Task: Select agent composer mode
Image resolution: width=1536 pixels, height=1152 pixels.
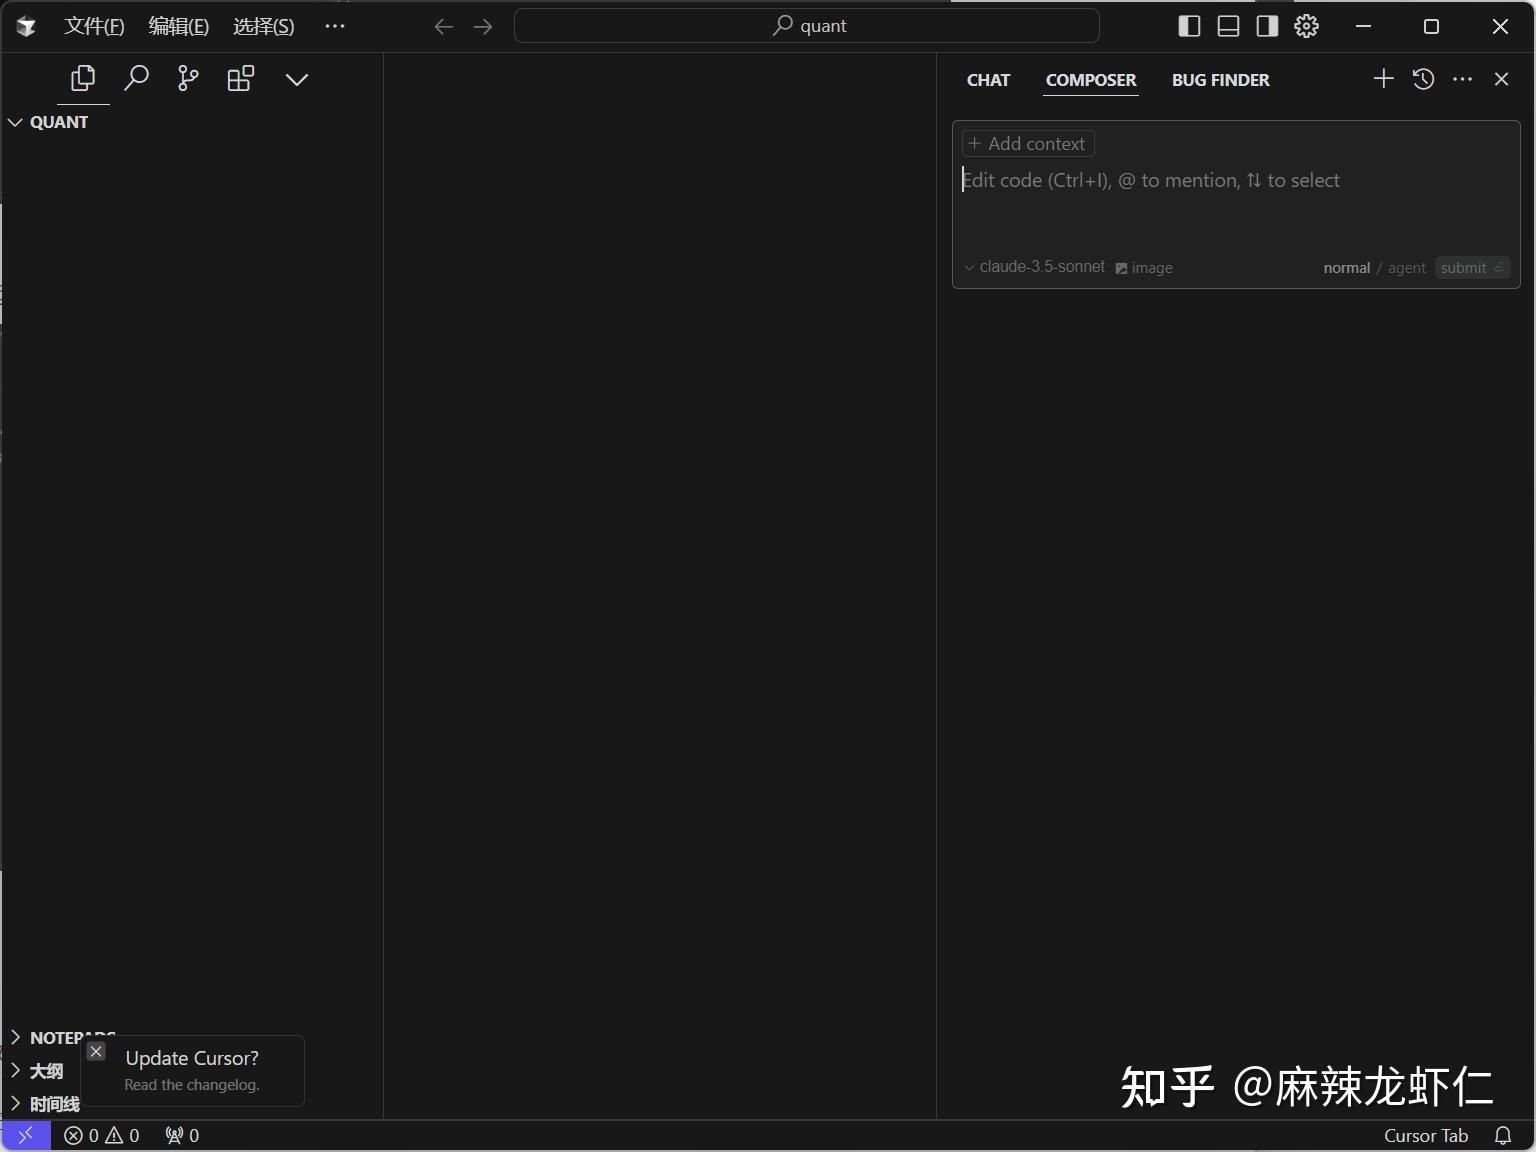Action: click(1407, 268)
